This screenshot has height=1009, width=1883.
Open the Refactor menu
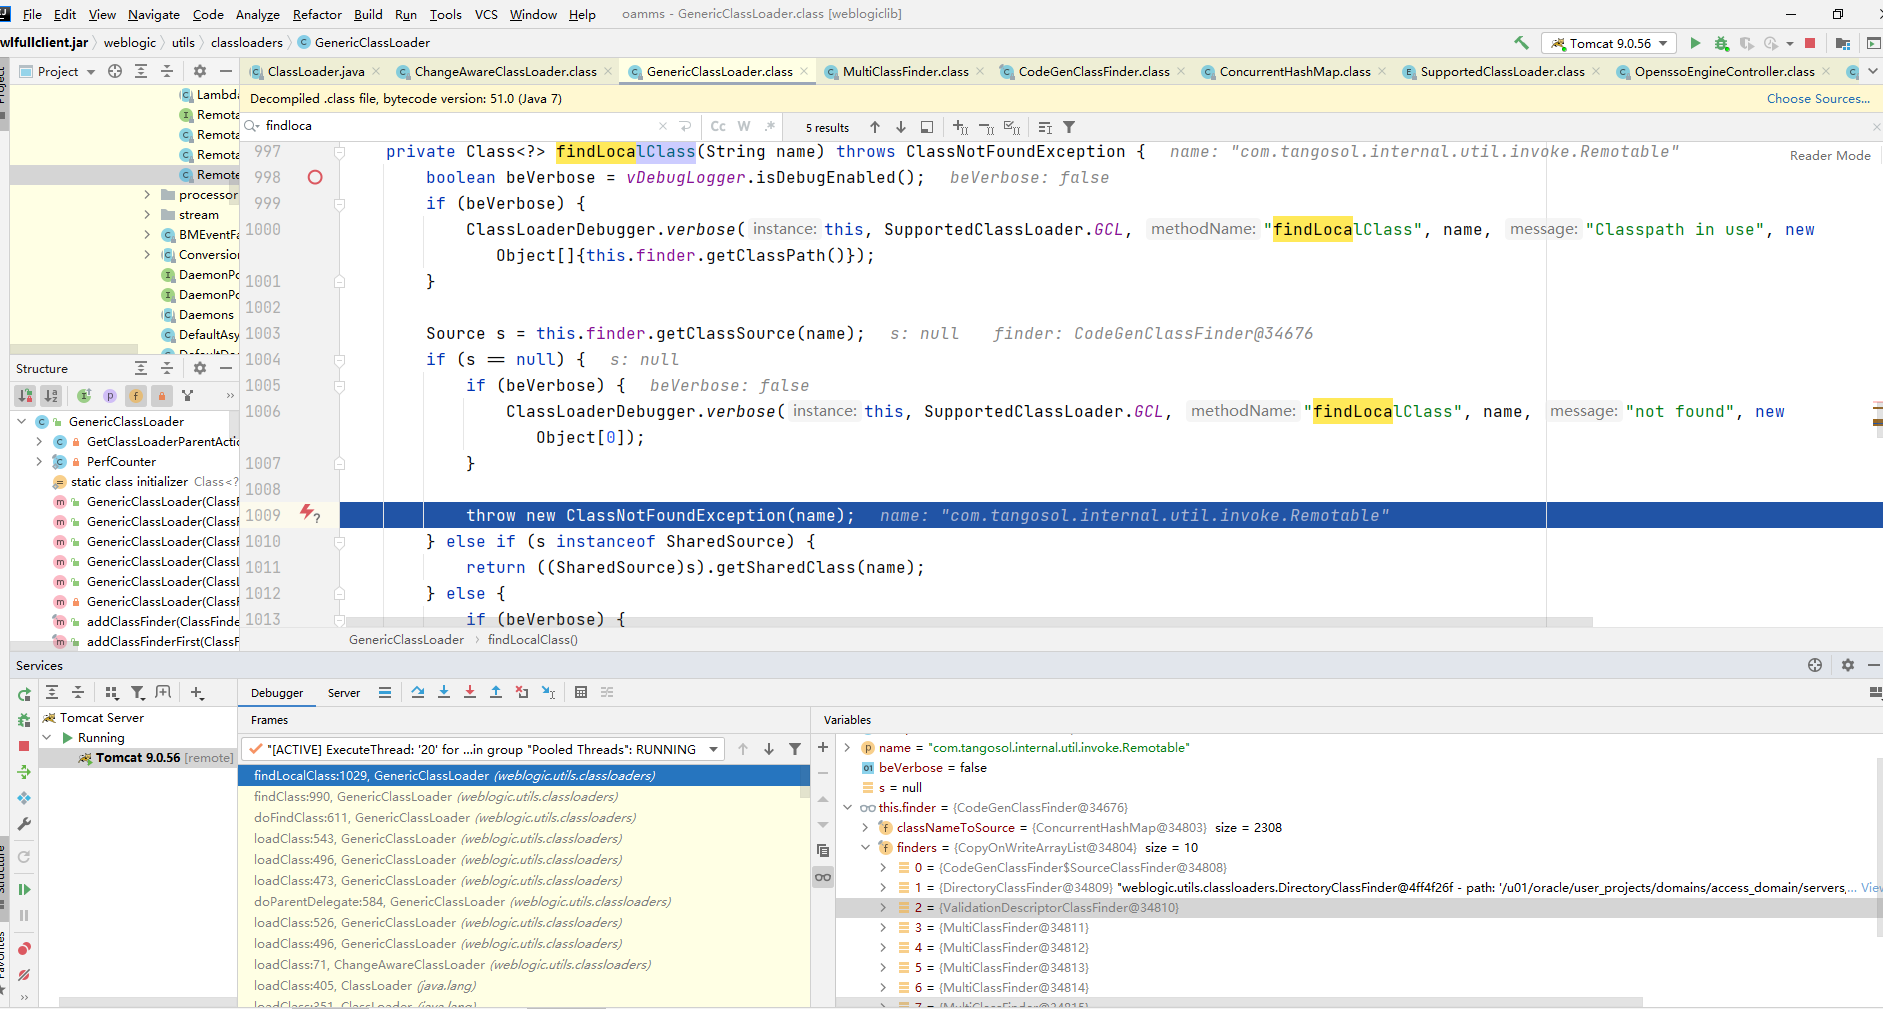pos(317,14)
